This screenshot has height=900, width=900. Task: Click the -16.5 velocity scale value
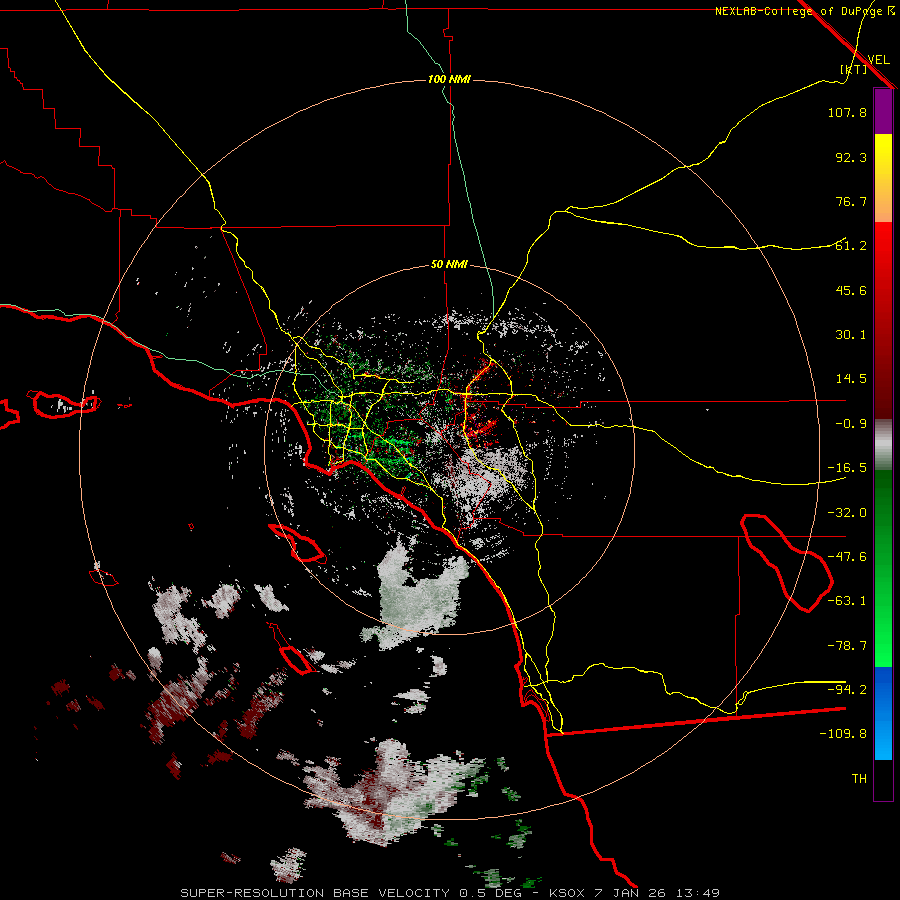coord(847,468)
